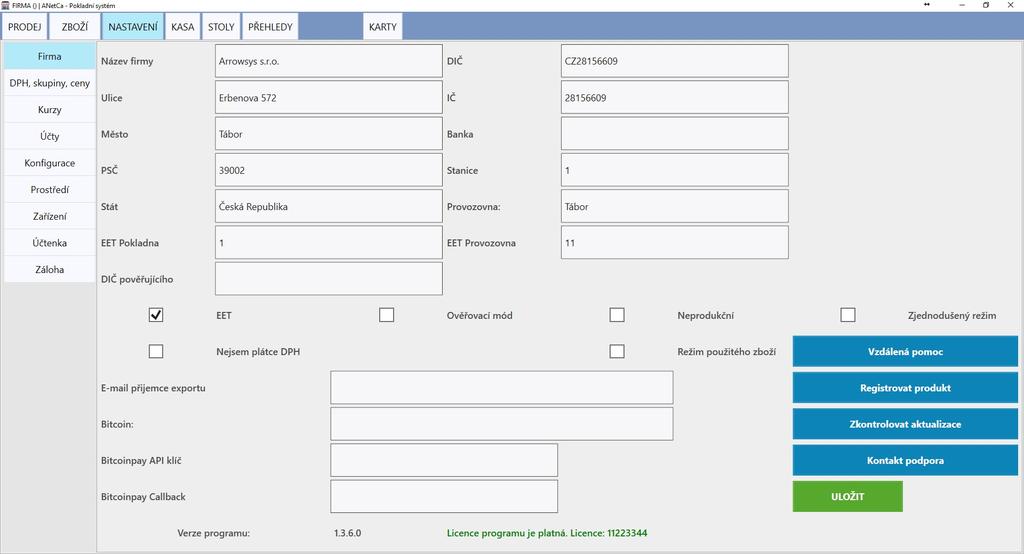This screenshot has height=554, width=1024.
Task: Enable Zjednodušený režim checkbox
Action: (848, 315)
